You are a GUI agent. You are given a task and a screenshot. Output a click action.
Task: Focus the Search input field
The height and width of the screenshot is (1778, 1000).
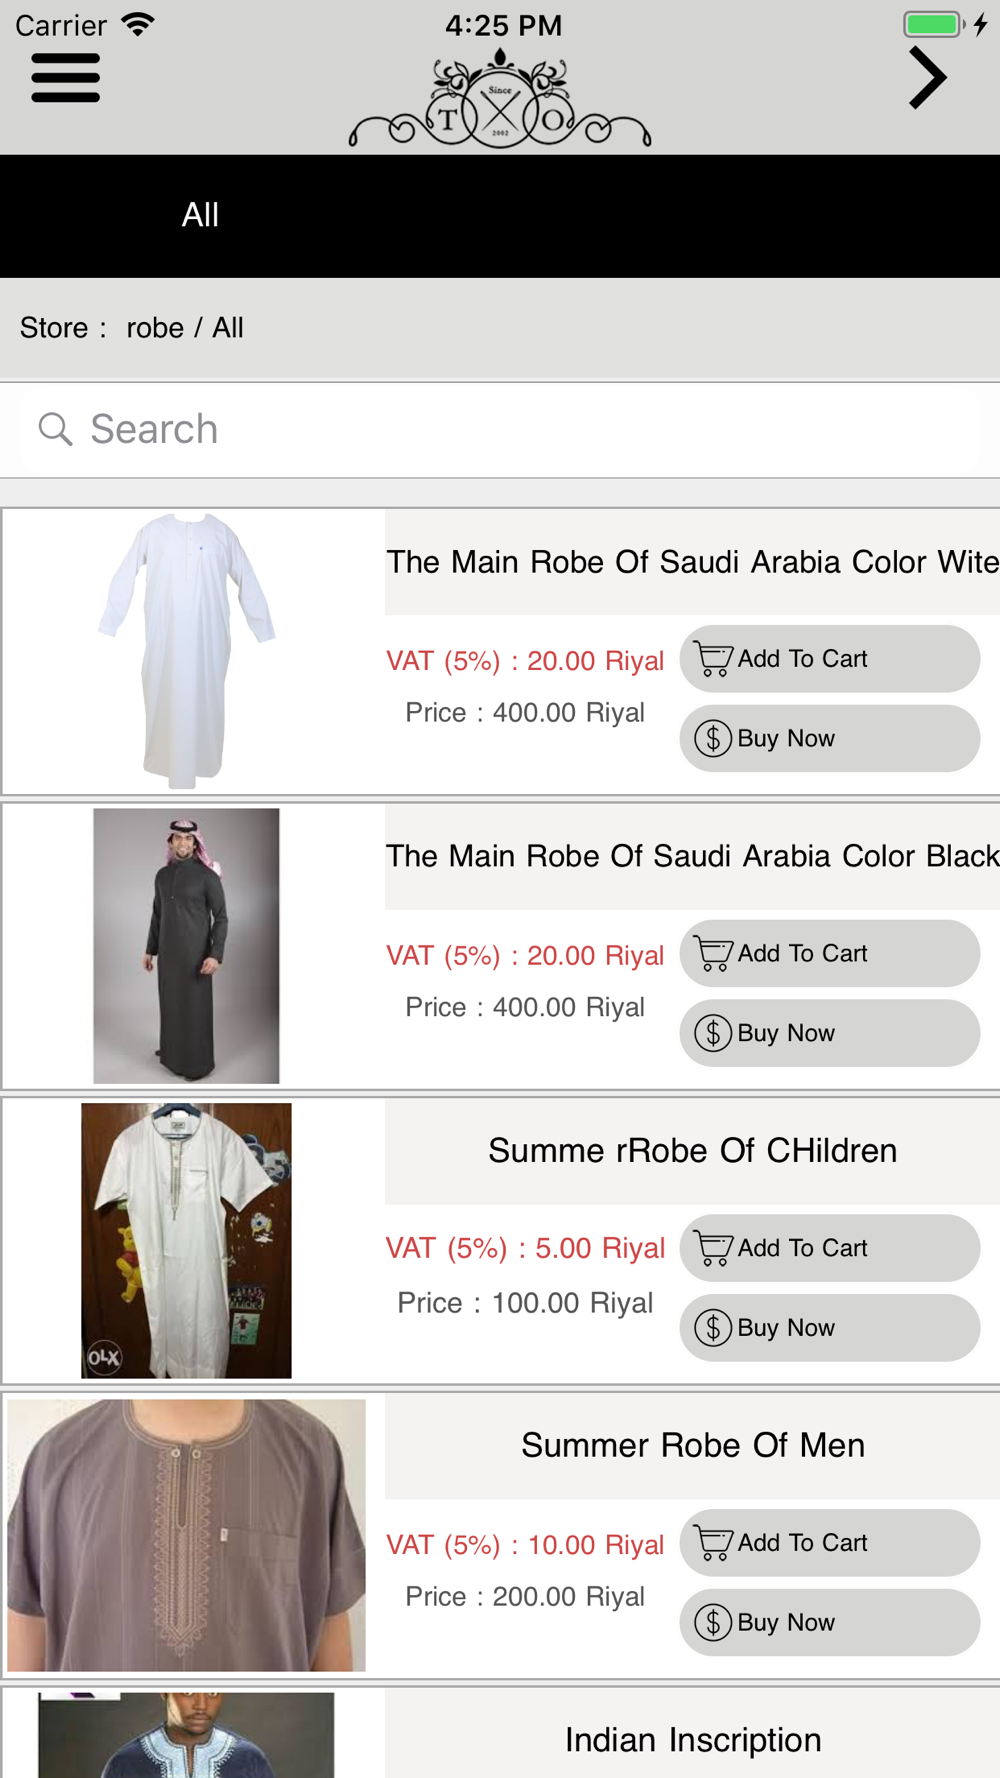[500, 429]
